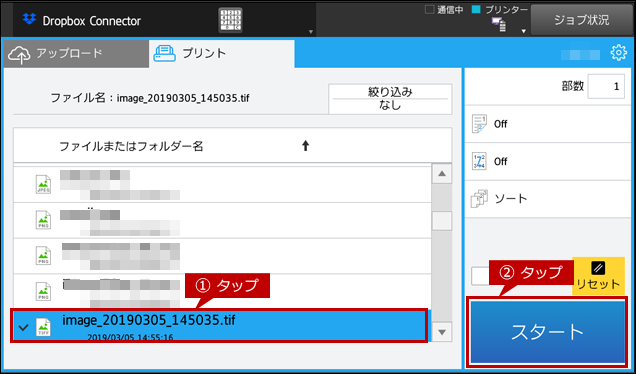The image size is (636, 374).
Task: Tap the スタート button
Action: click(547, 332)
